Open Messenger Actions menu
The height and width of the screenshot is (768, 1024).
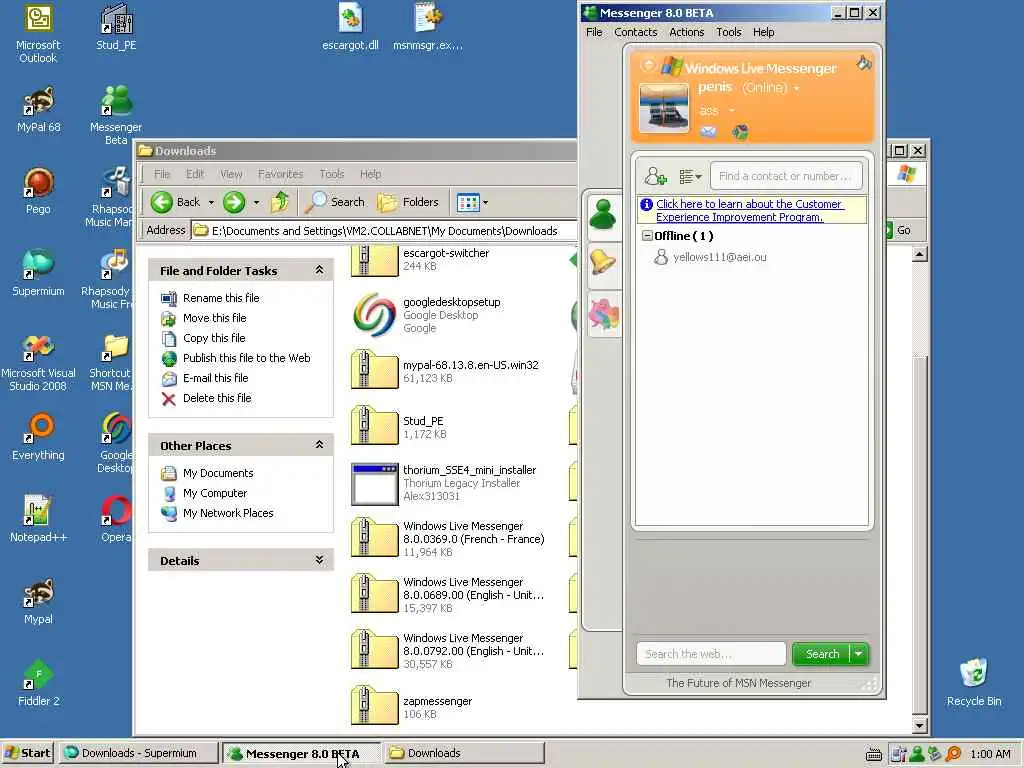[686, 32]
